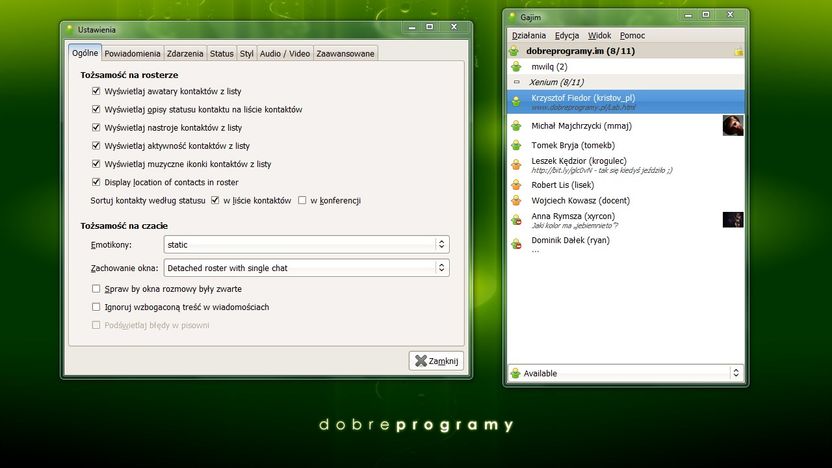Enable sorting w konferencji checkbox
Screen dimensions: 832x468
coord(302,200)
